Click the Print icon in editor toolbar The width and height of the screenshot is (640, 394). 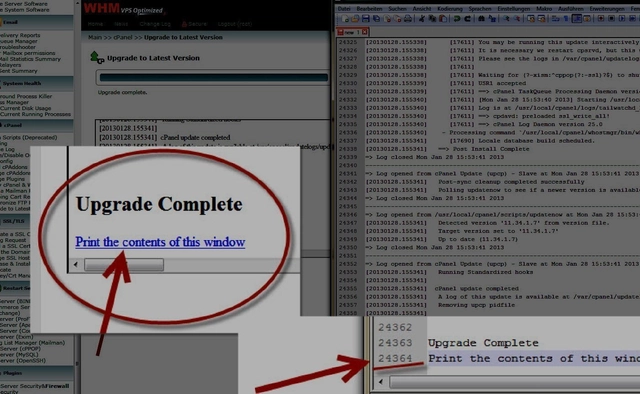(407, 18)
